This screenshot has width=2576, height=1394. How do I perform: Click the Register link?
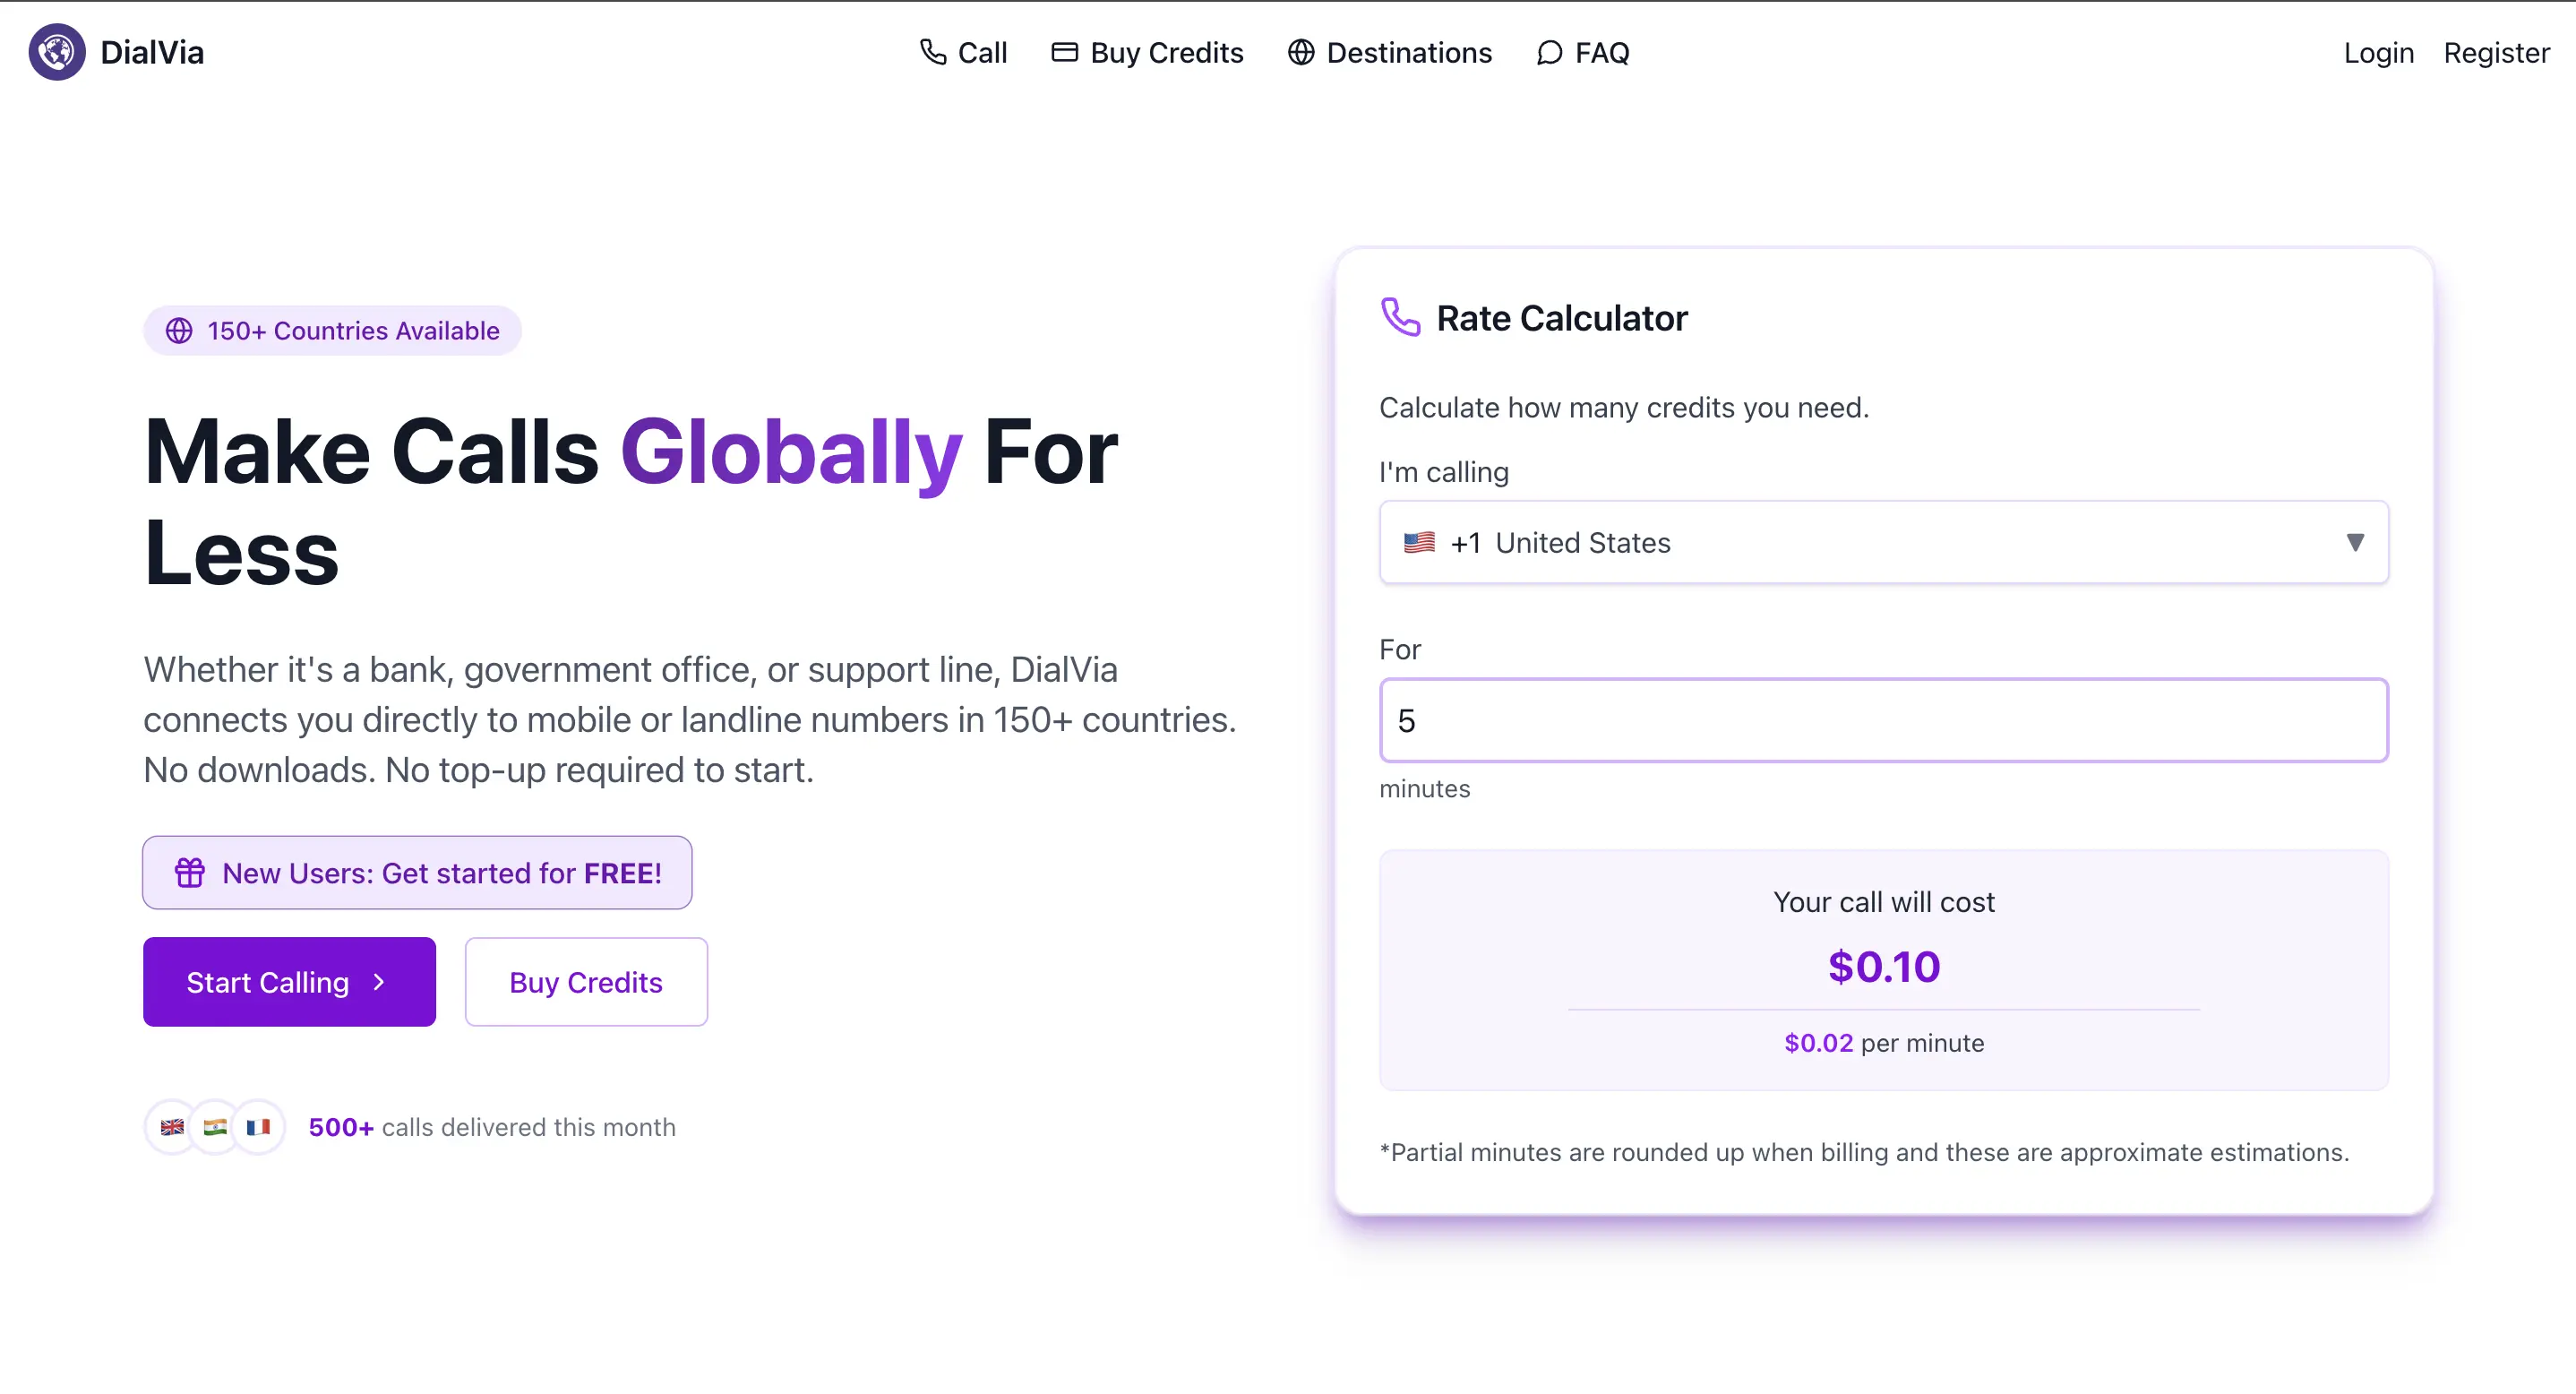(x=2496, y=53)
